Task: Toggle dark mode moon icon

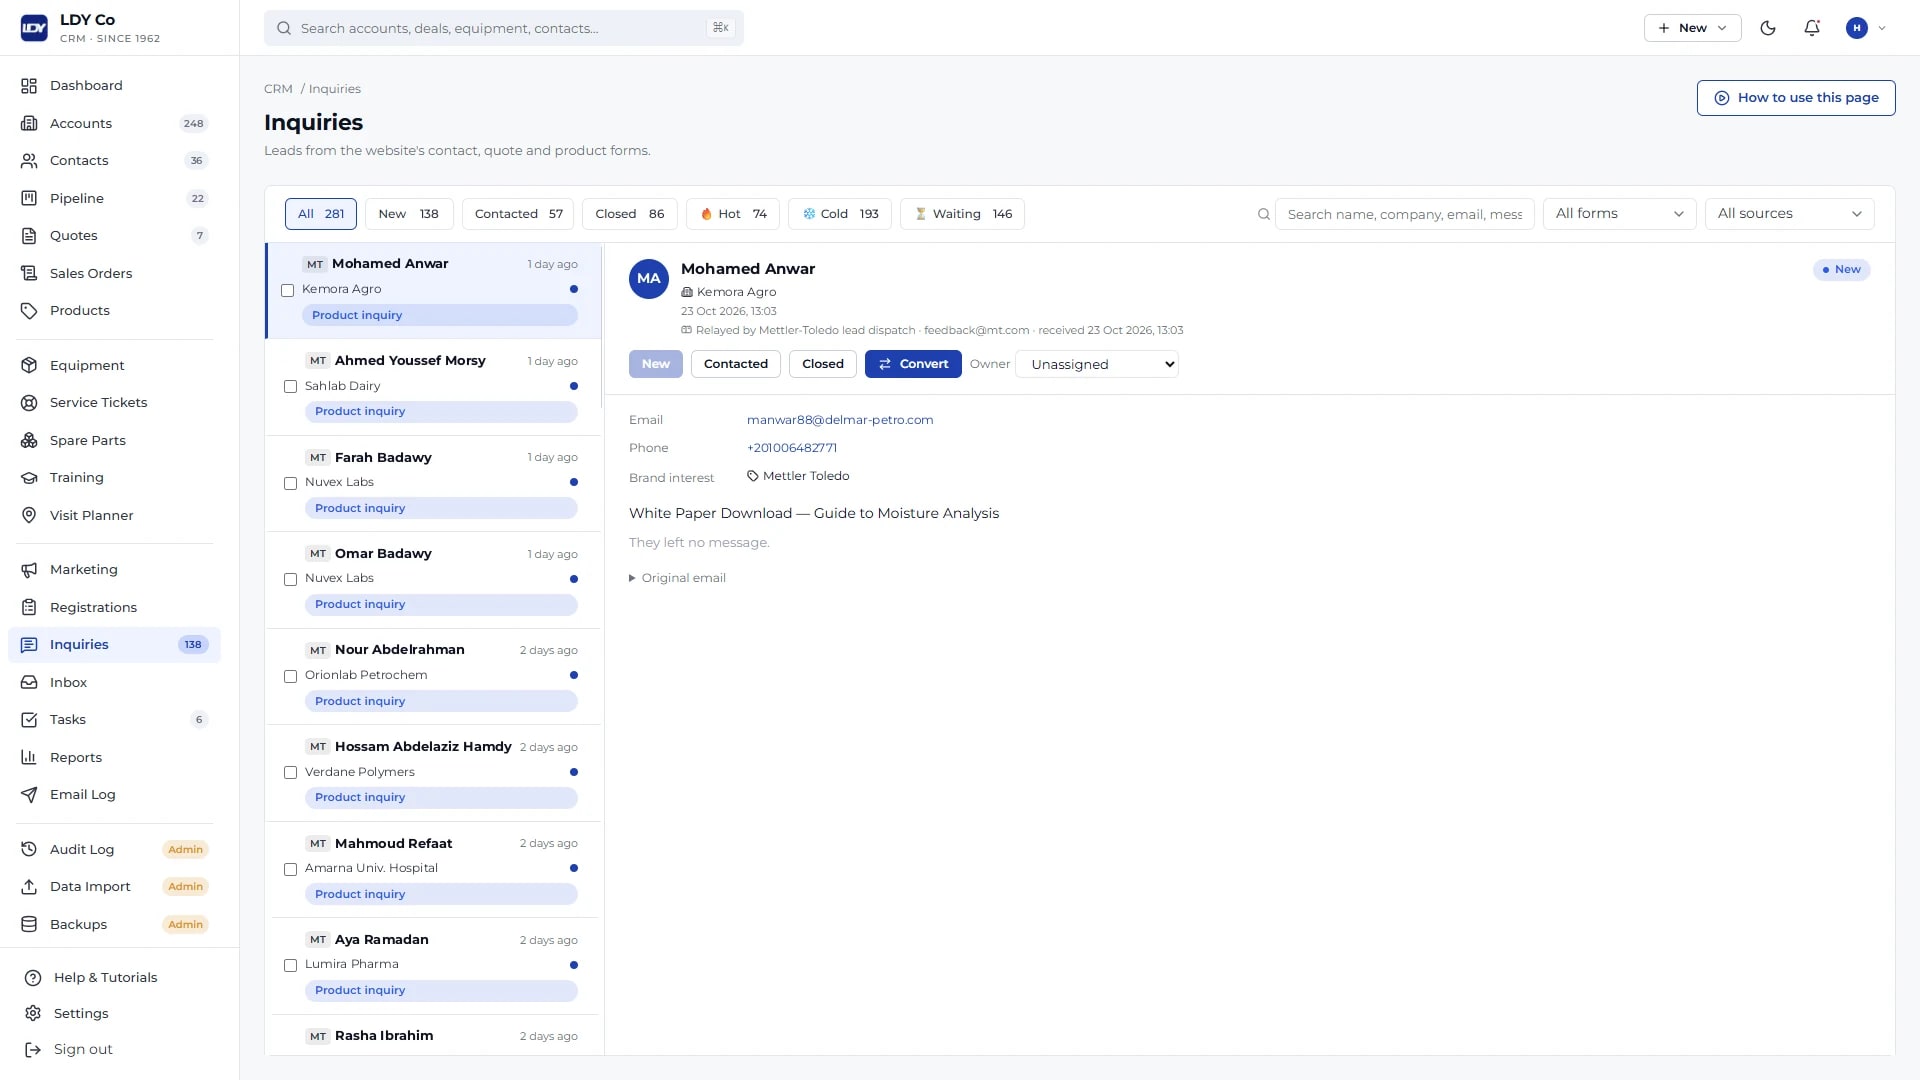Action: (1768, 28)
